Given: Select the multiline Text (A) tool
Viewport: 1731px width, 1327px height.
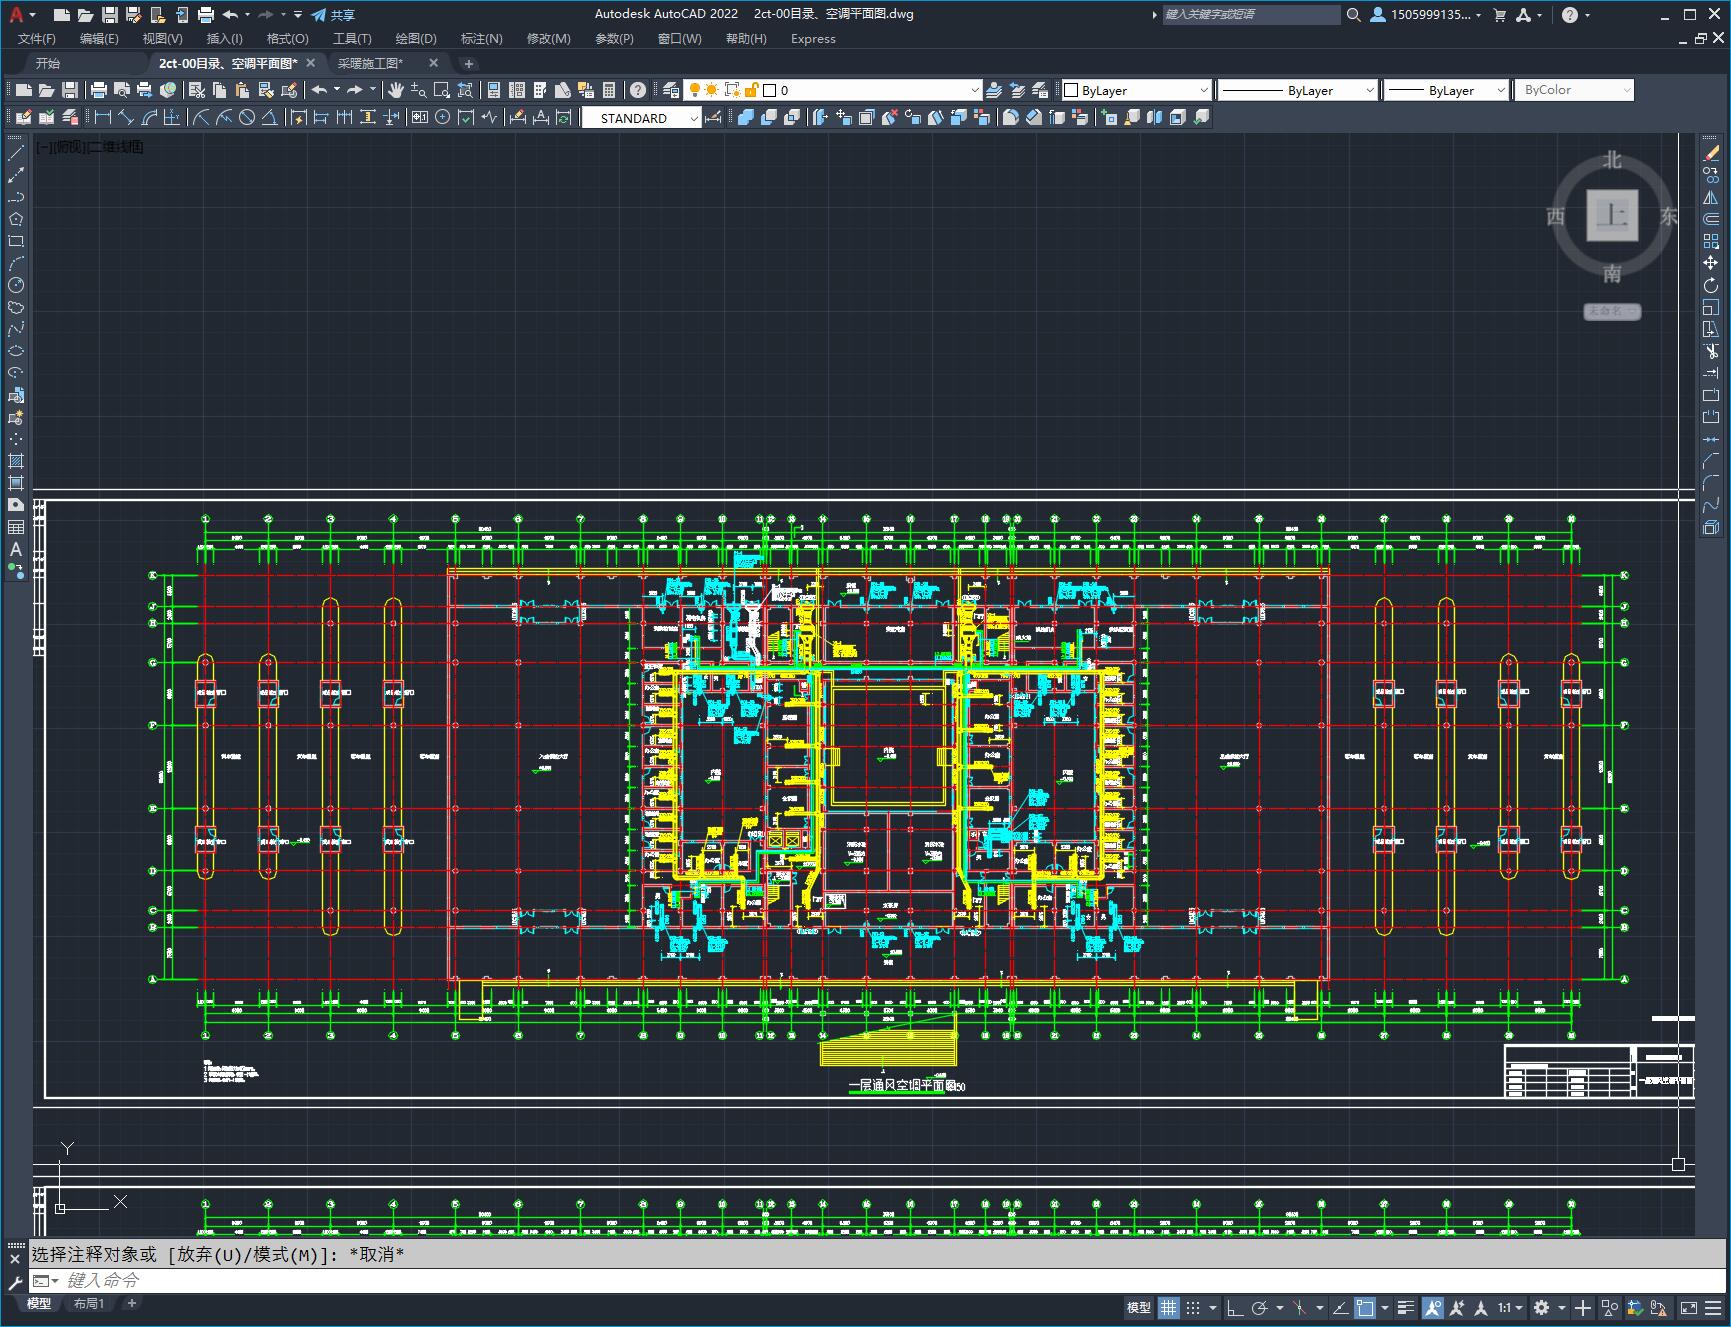Looking at the screenshot, I should click(16, 549).
